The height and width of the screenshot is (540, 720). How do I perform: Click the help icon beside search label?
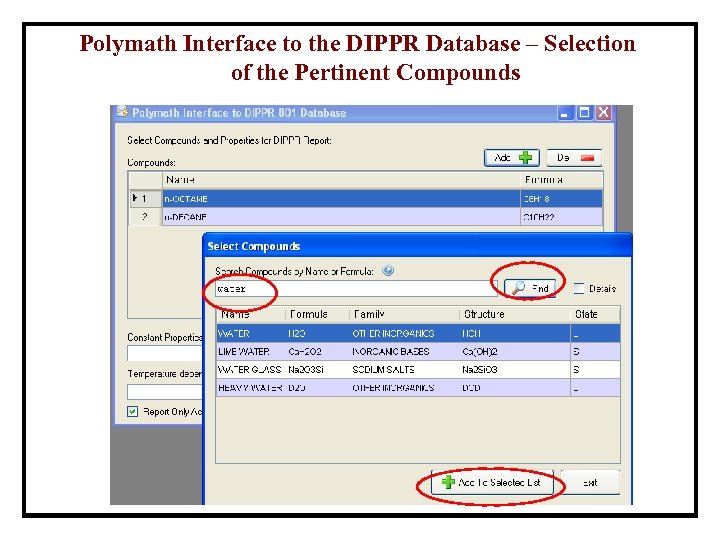point(388,270)
